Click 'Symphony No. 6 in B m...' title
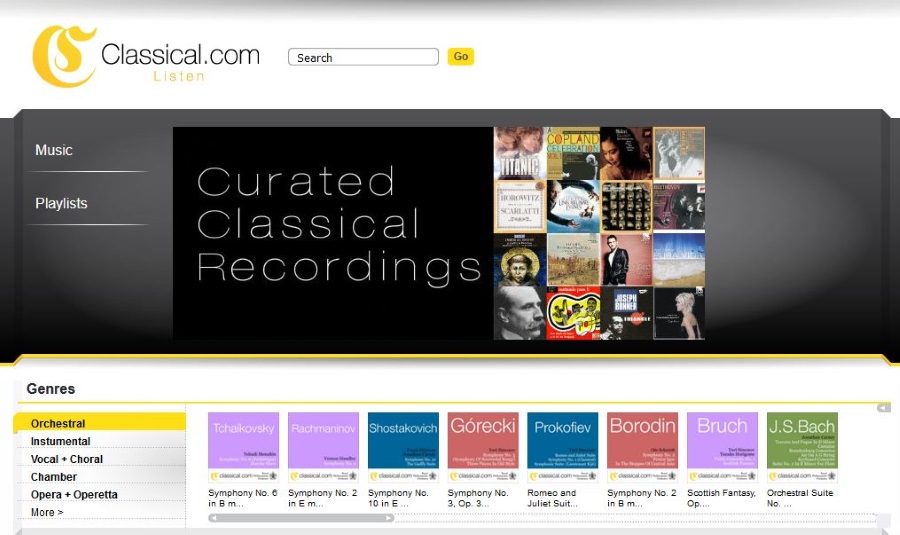900x535 pixels. (x=243, y=498)
